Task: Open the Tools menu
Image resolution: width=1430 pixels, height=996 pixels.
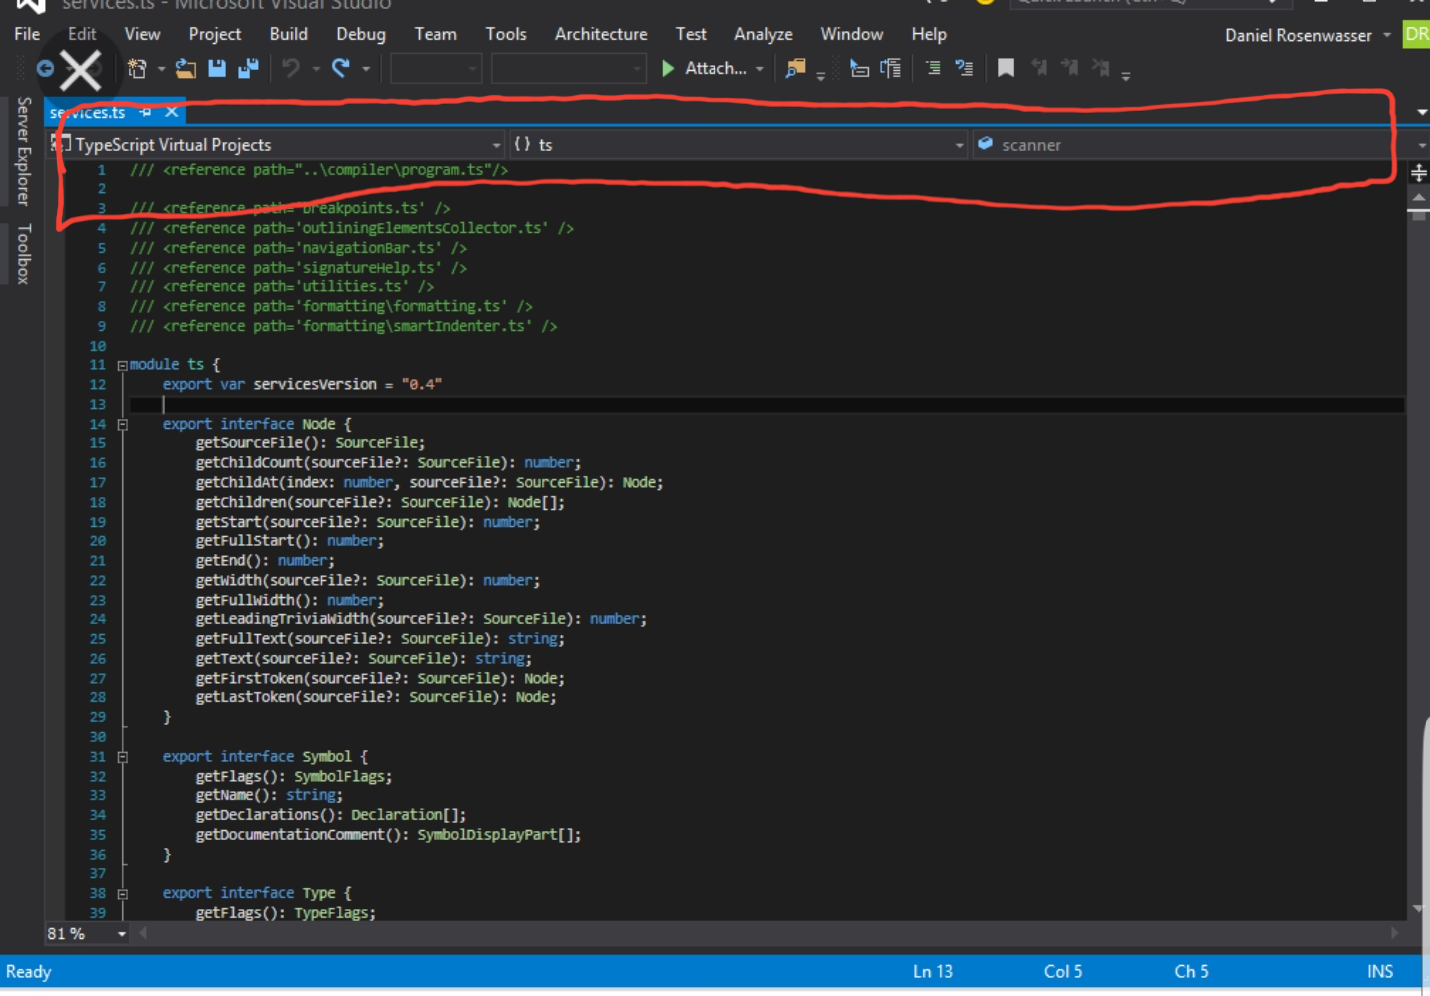Action: pos(506,34)
